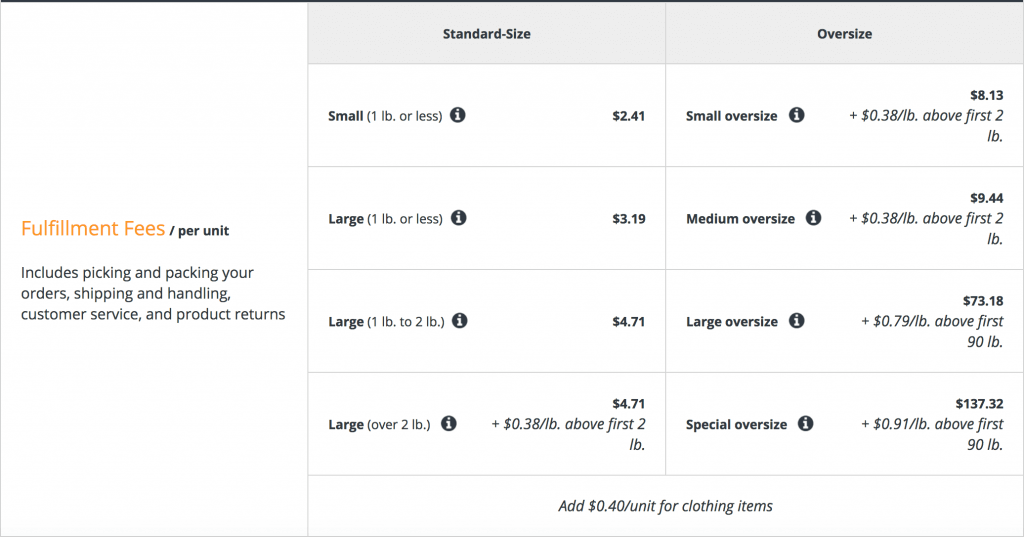The image size is (1024, 537).
Task: Click the $137.32 Special oversize price
Action: click(x=979, y=404)
